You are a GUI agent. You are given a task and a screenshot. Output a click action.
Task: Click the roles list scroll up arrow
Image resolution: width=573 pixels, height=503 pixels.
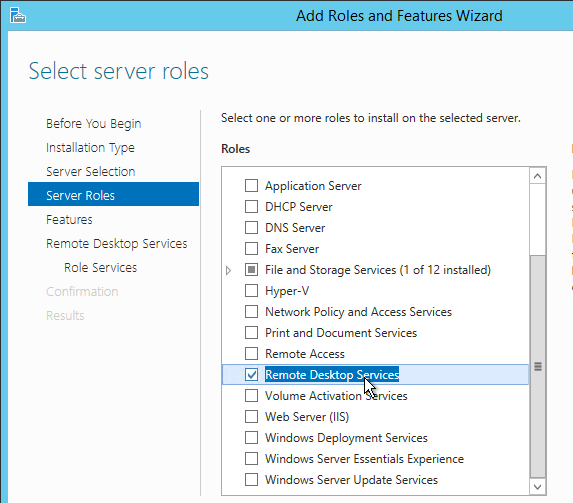click(x=537, y=176)
